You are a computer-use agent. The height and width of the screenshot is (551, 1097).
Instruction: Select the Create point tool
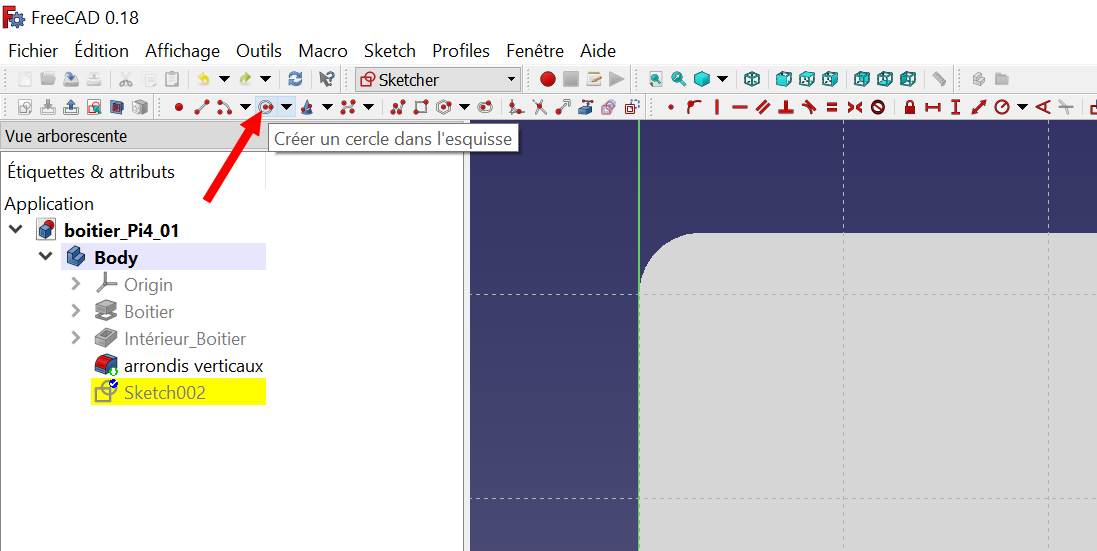point(178,108)
